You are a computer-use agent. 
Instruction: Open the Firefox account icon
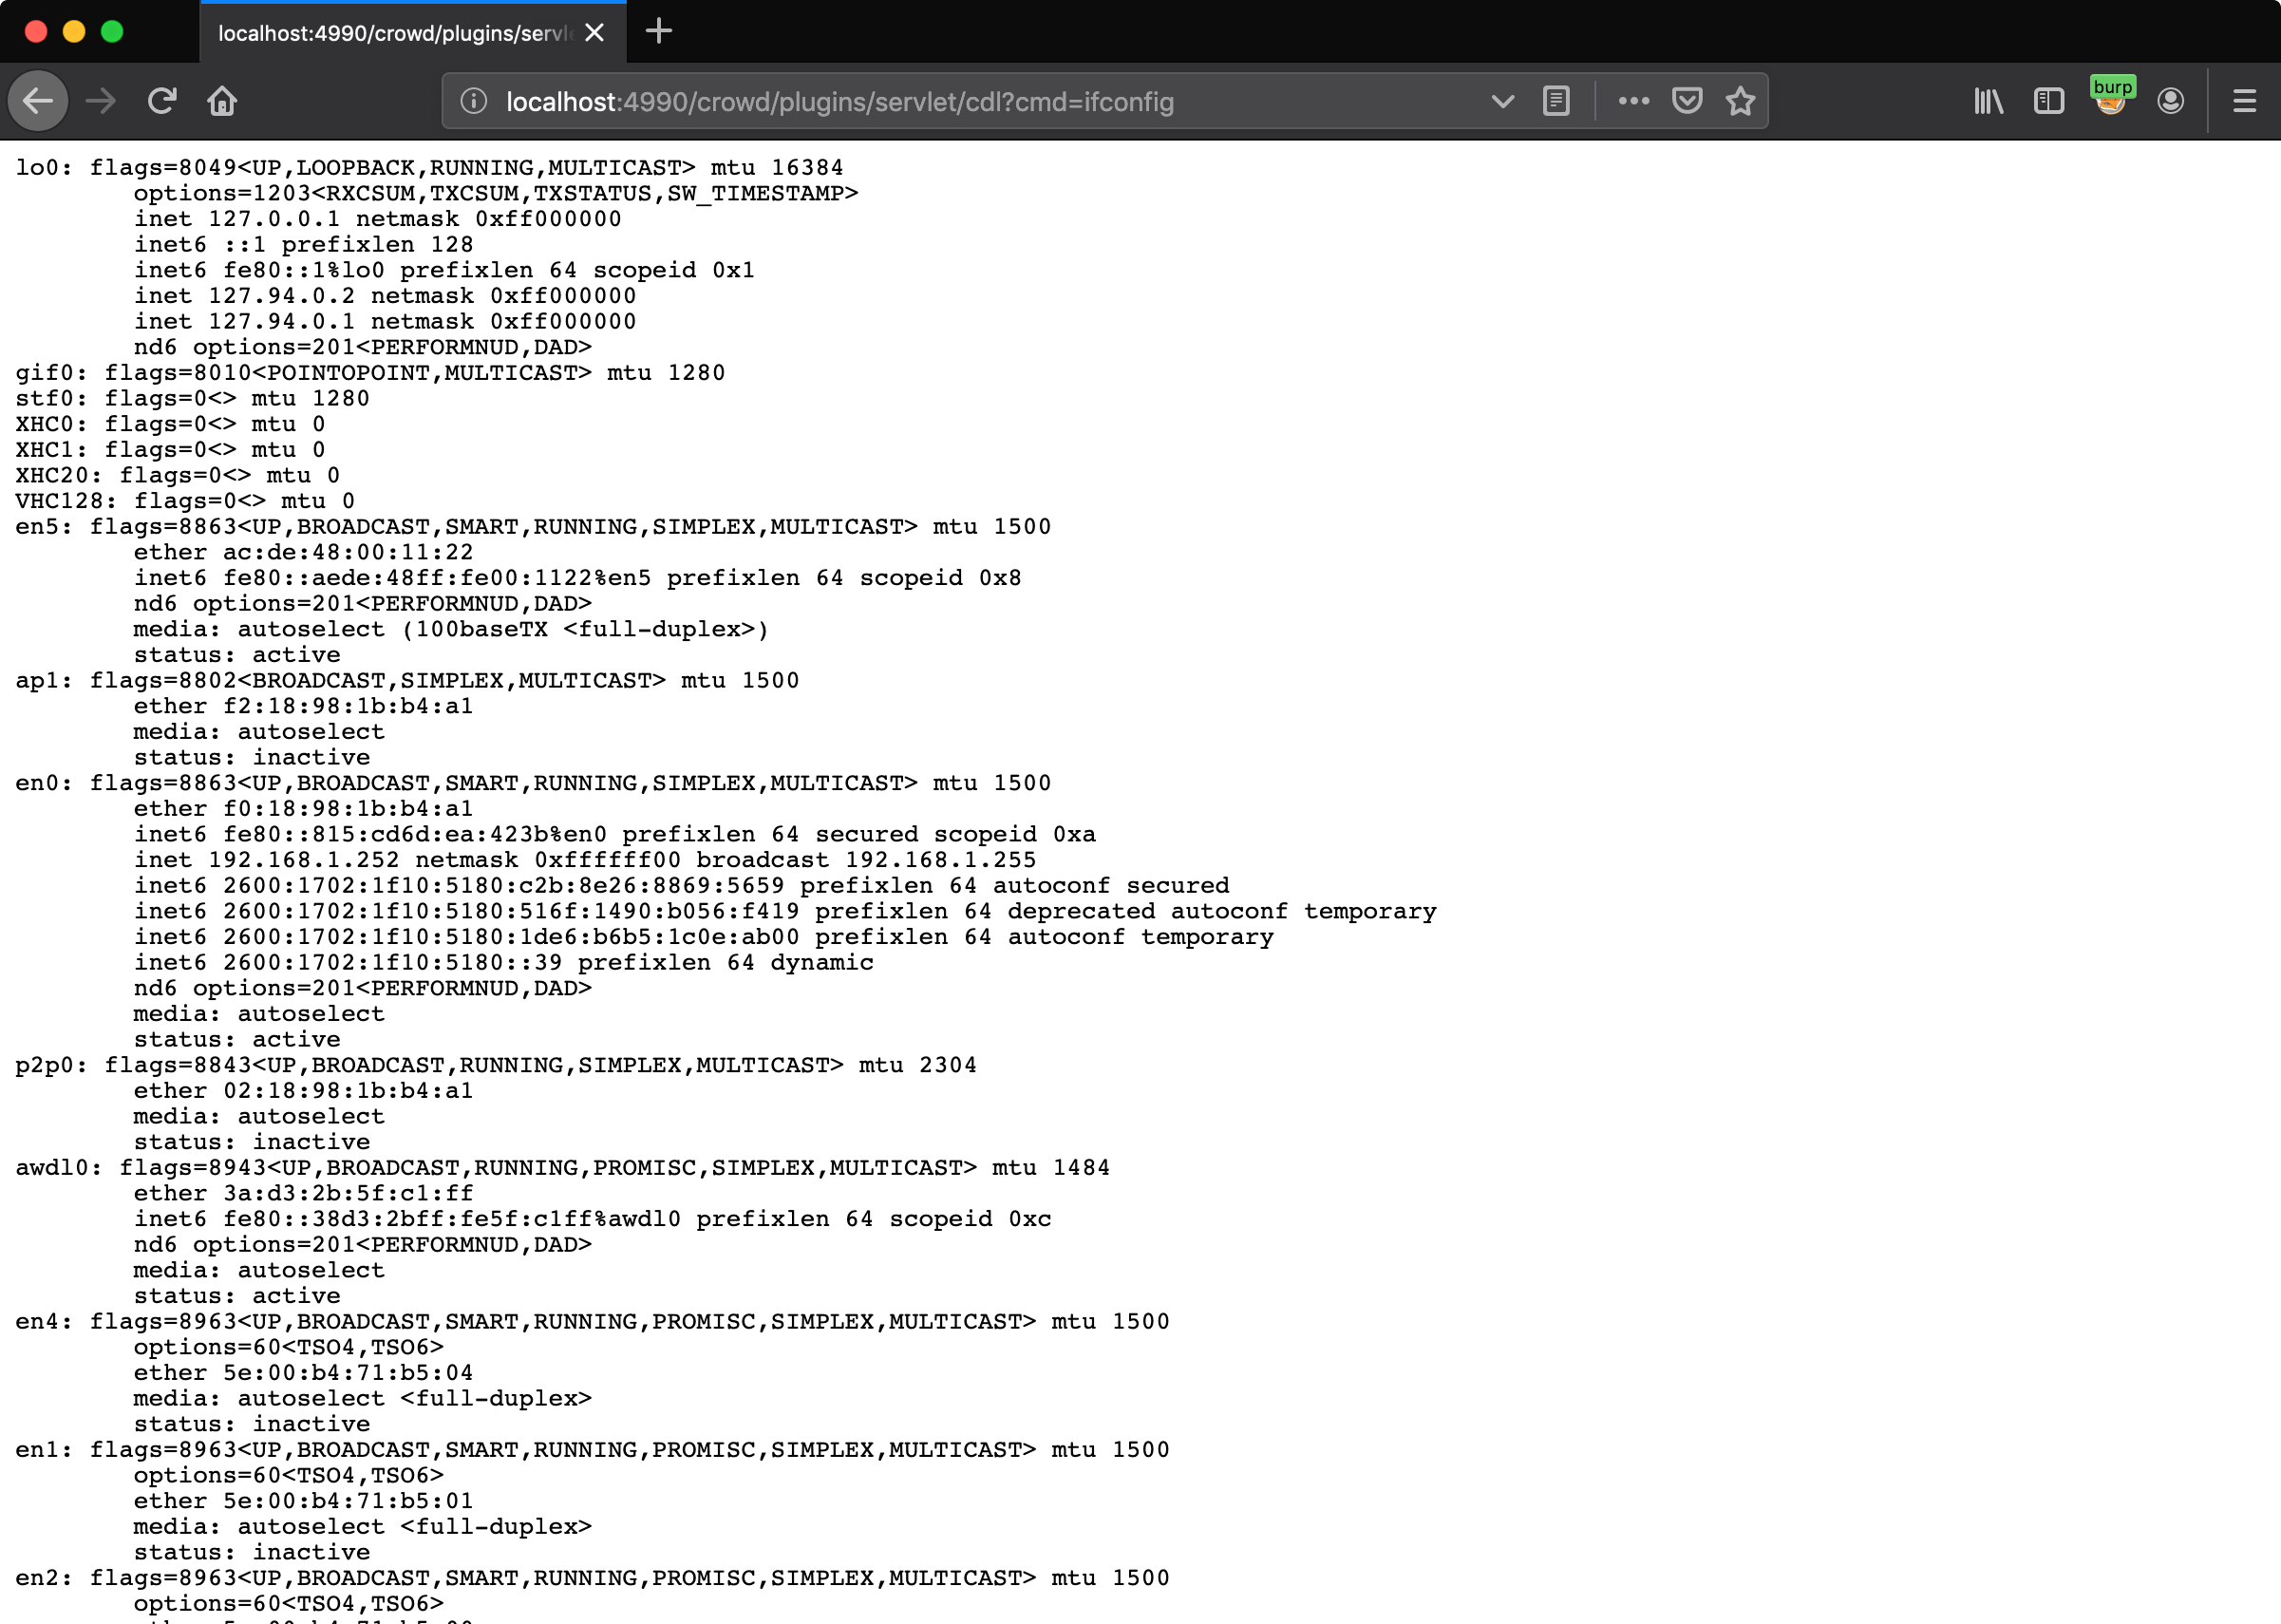coord(2170,101)
